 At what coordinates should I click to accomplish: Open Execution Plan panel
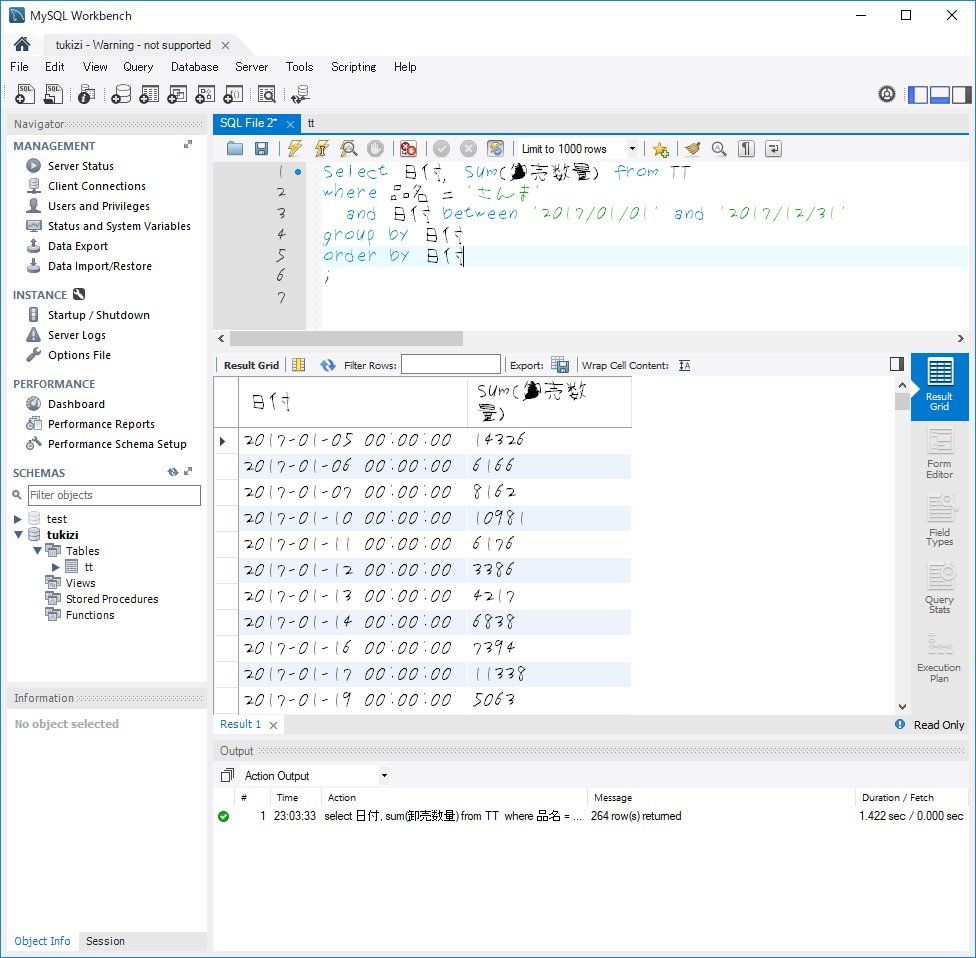tap(939, 658)
